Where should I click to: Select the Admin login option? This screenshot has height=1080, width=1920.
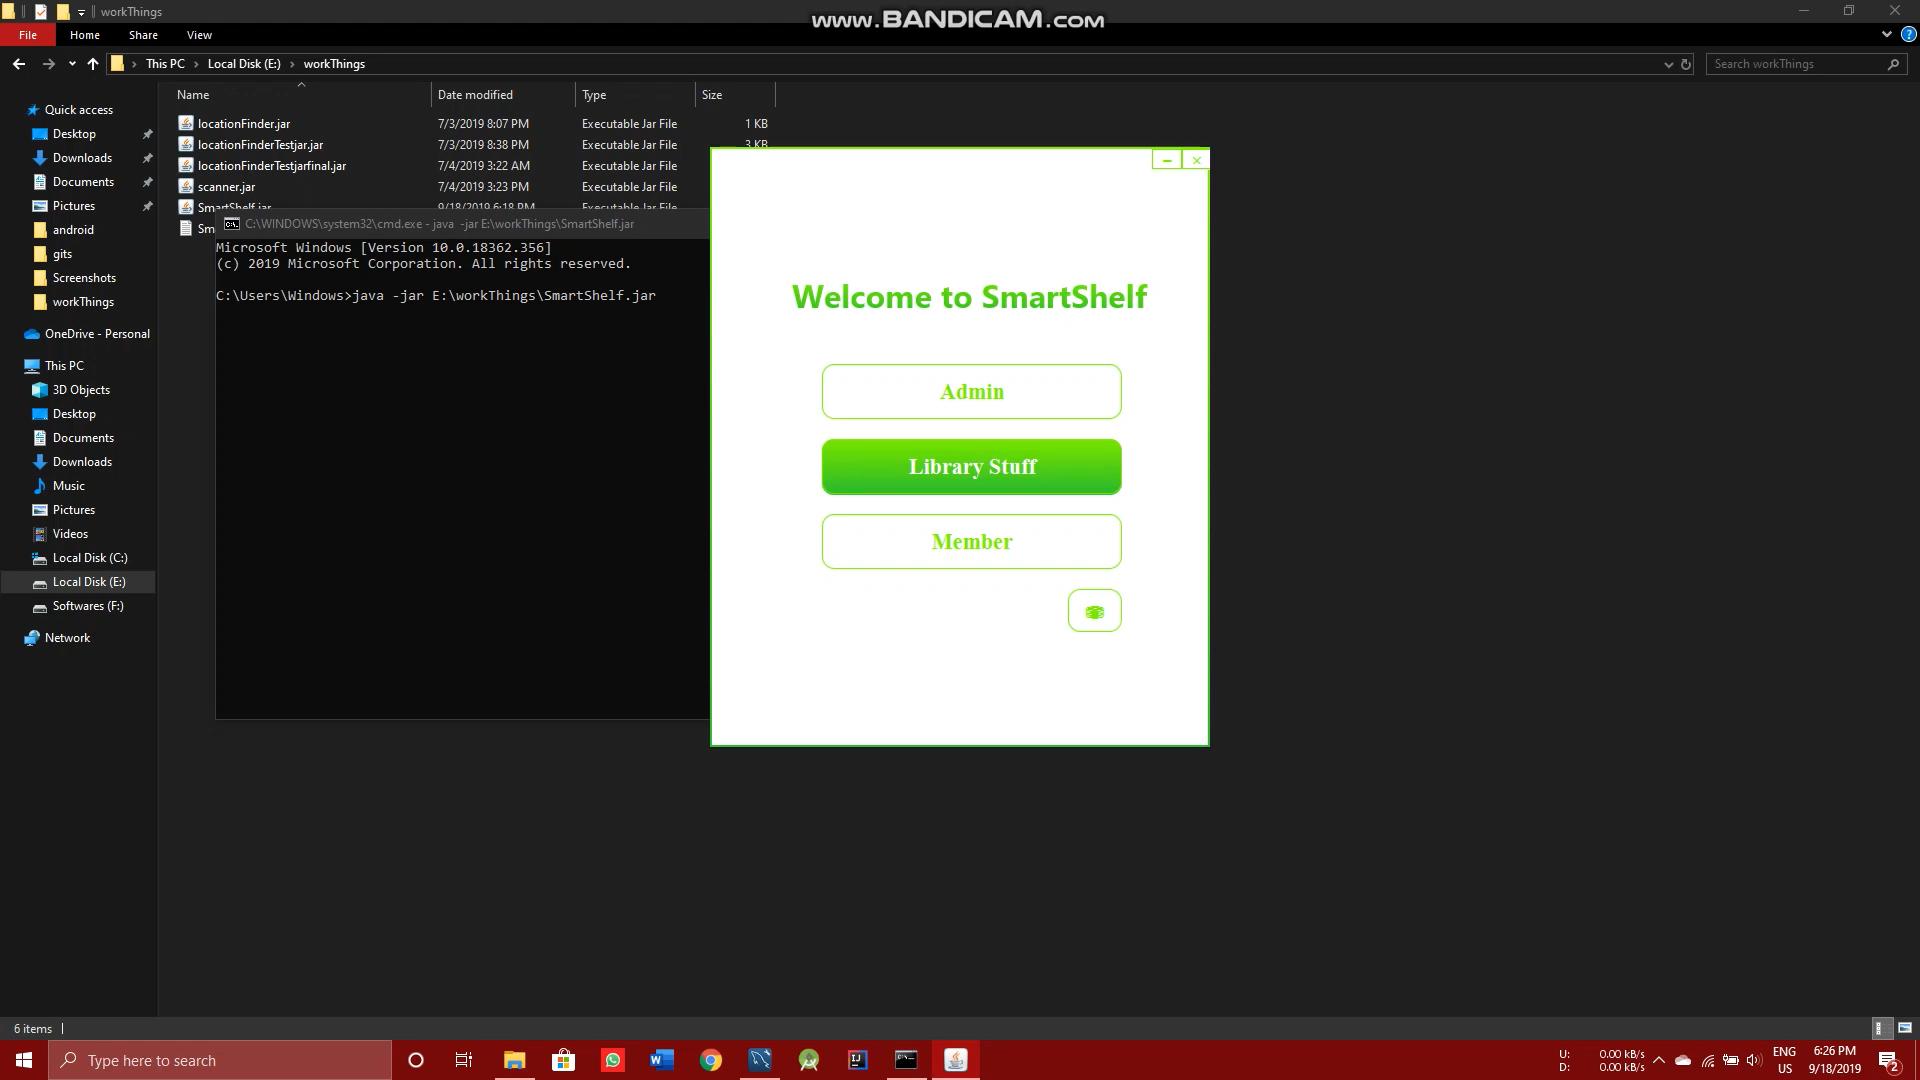(x=971, y=392)
